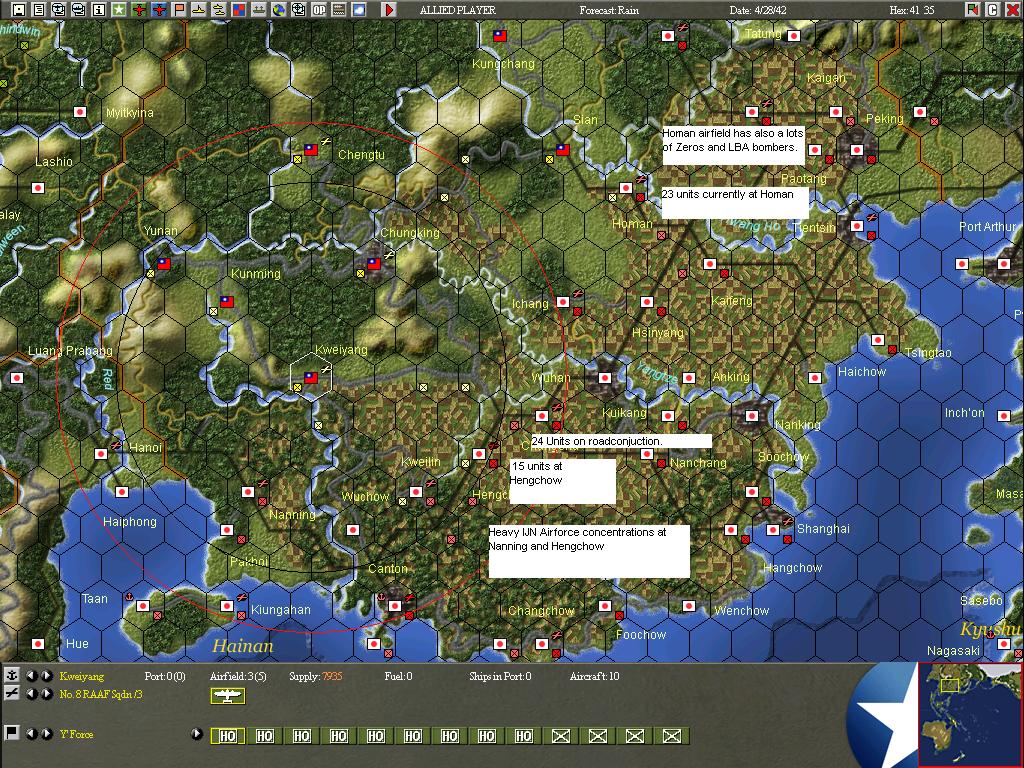This screenshot has width=1024, height=768.
Task: Open the Y Force unit link
Action: (x=76, y=734)
